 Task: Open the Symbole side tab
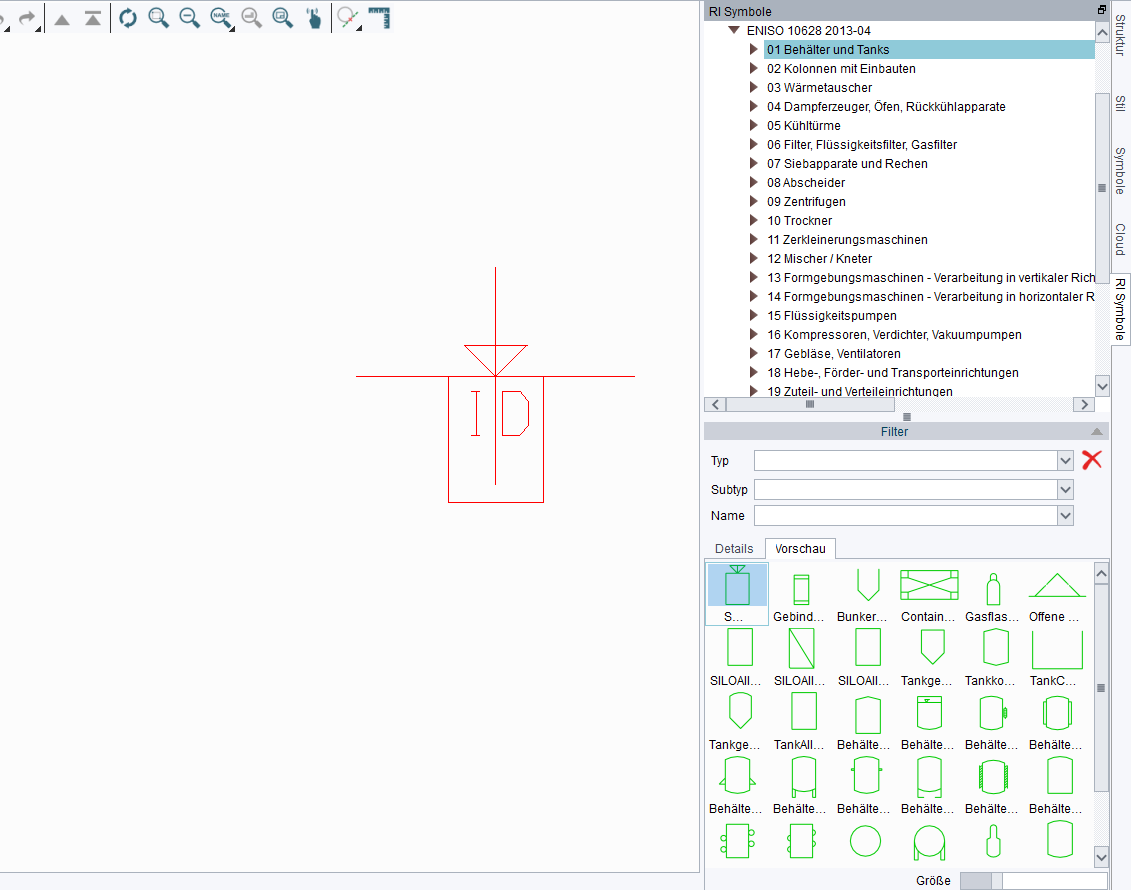tap(1120, 171)
